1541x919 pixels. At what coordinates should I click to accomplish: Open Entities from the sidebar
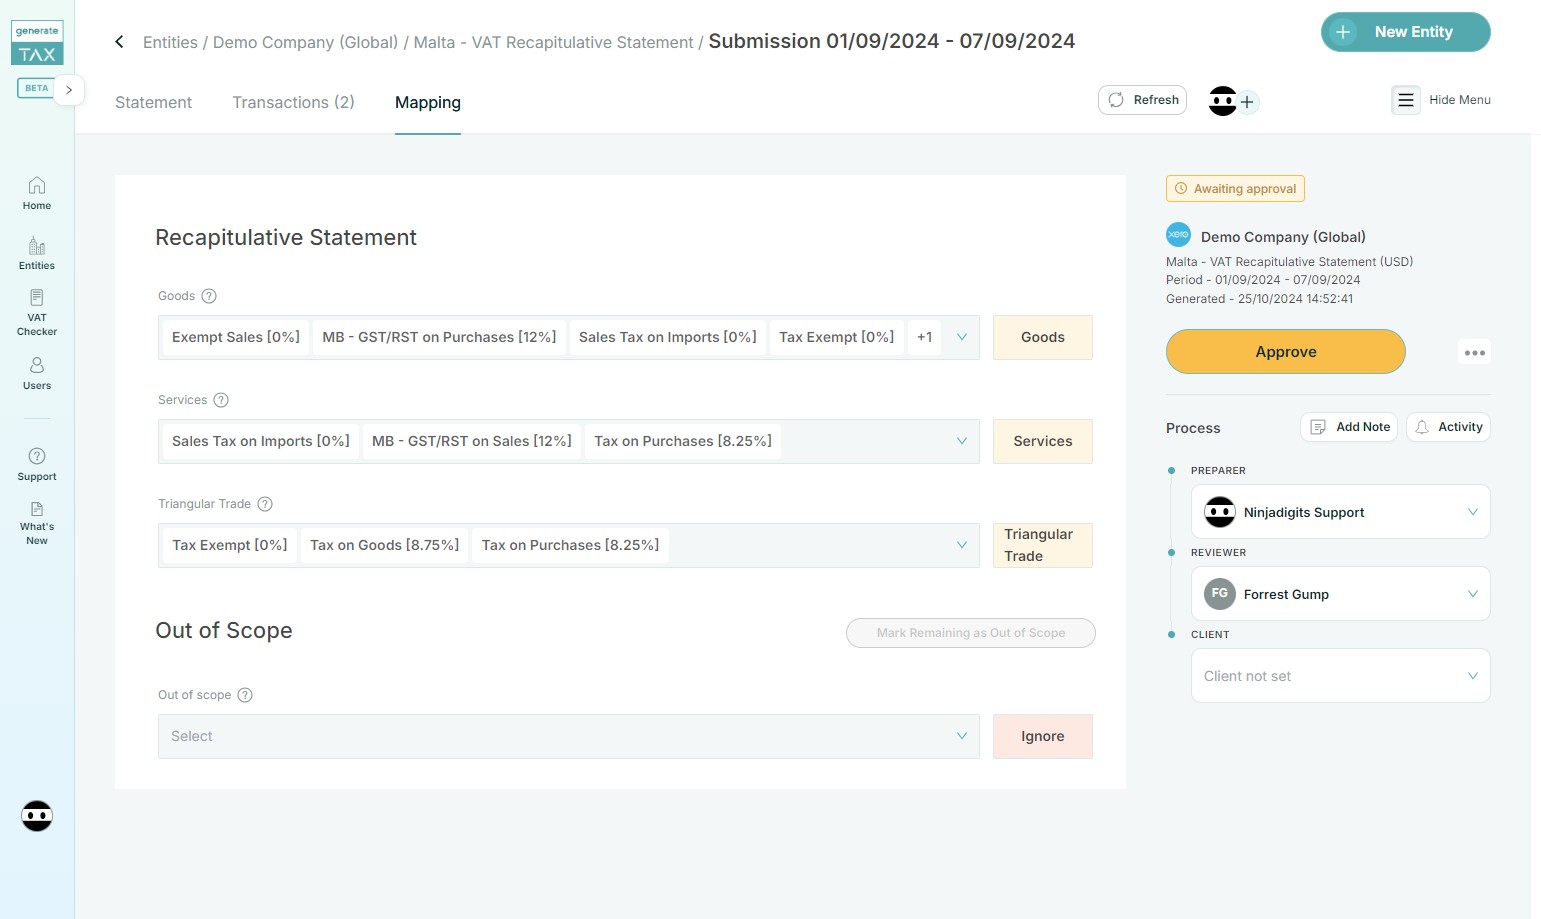click(x=37, y=254)
